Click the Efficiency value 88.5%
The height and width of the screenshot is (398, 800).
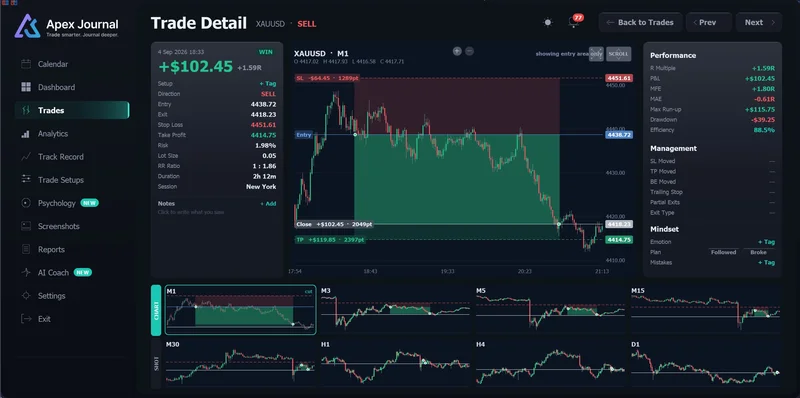pyautogui.click(x=764, y=130)
